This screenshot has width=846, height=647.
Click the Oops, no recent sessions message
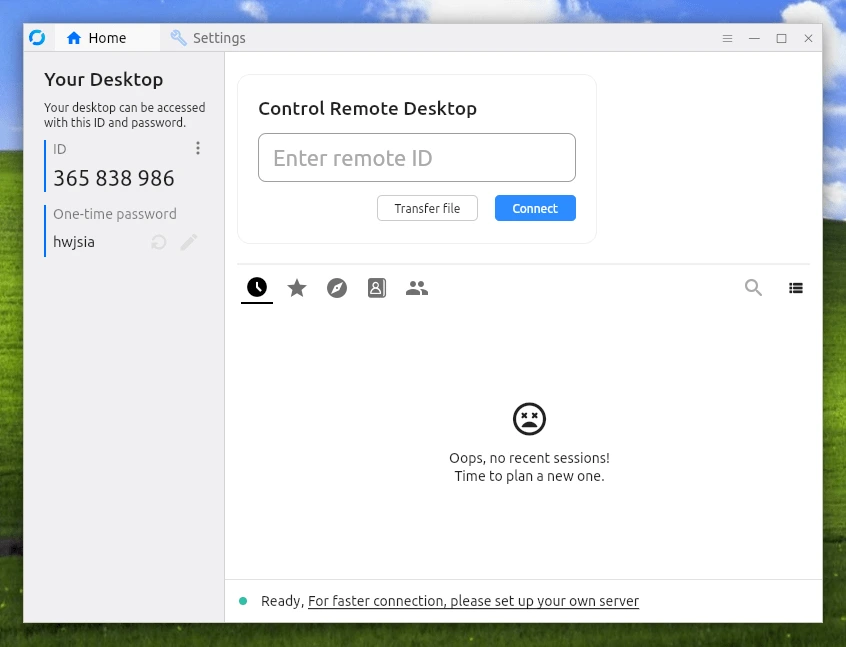(529, 458)
